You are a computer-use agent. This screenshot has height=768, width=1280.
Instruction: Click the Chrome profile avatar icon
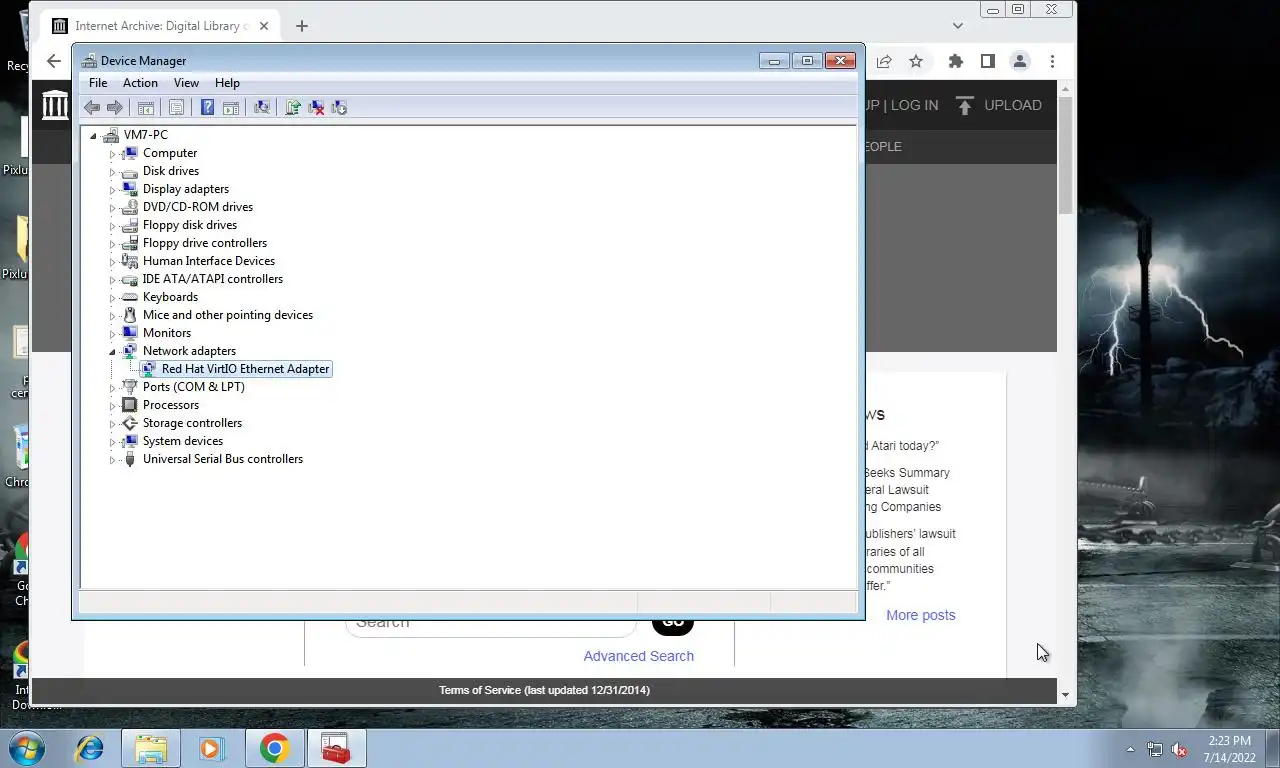[1020, 61]
